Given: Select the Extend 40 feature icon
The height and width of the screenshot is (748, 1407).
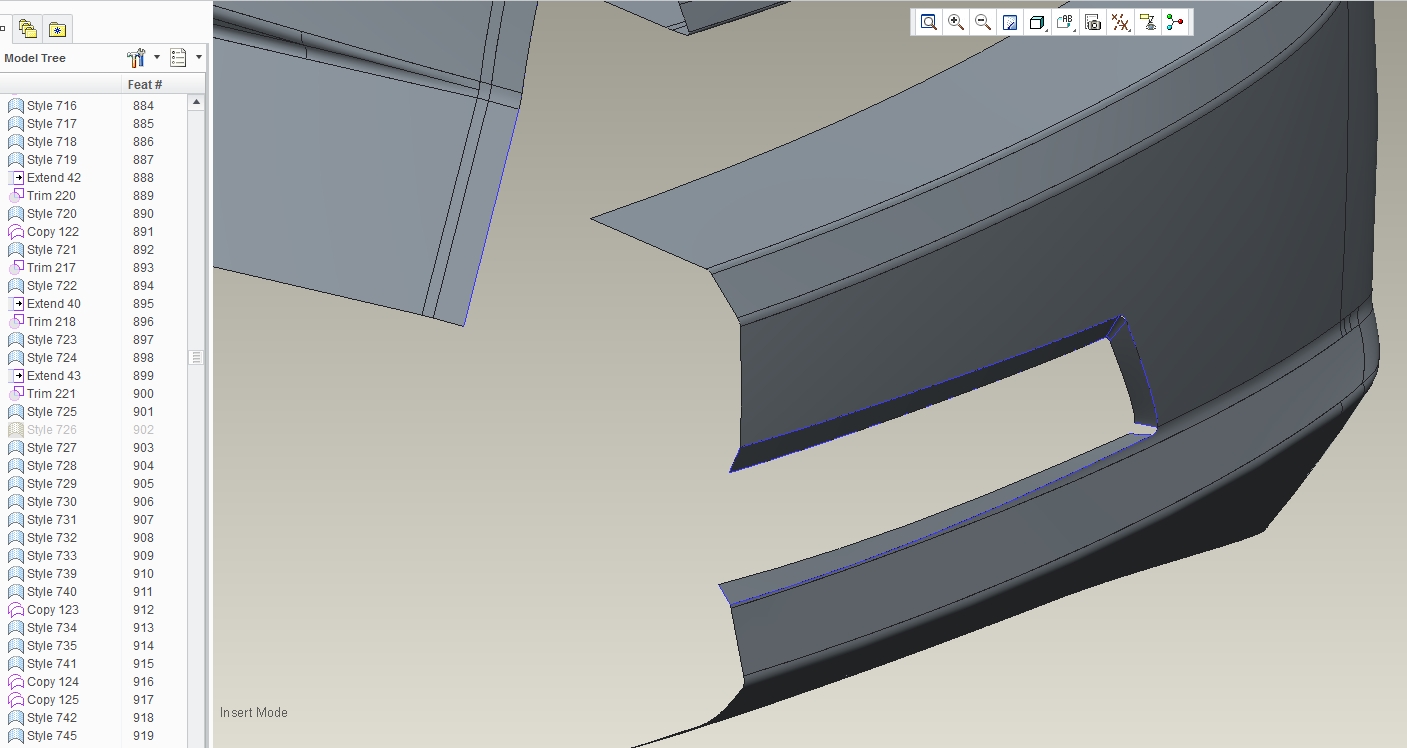Looking at the screenshot, I should (16, 304).
